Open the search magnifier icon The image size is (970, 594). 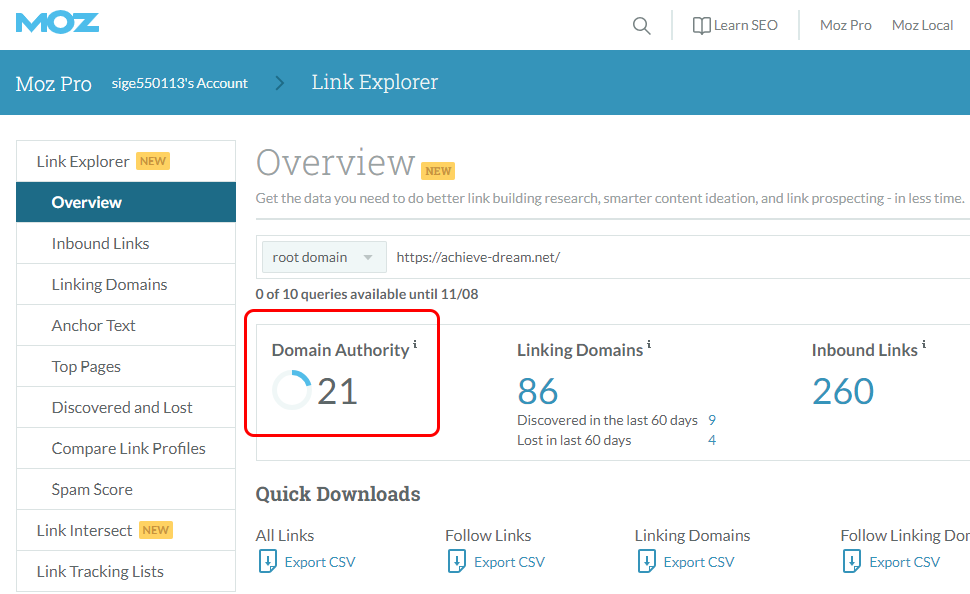(642, 26)
